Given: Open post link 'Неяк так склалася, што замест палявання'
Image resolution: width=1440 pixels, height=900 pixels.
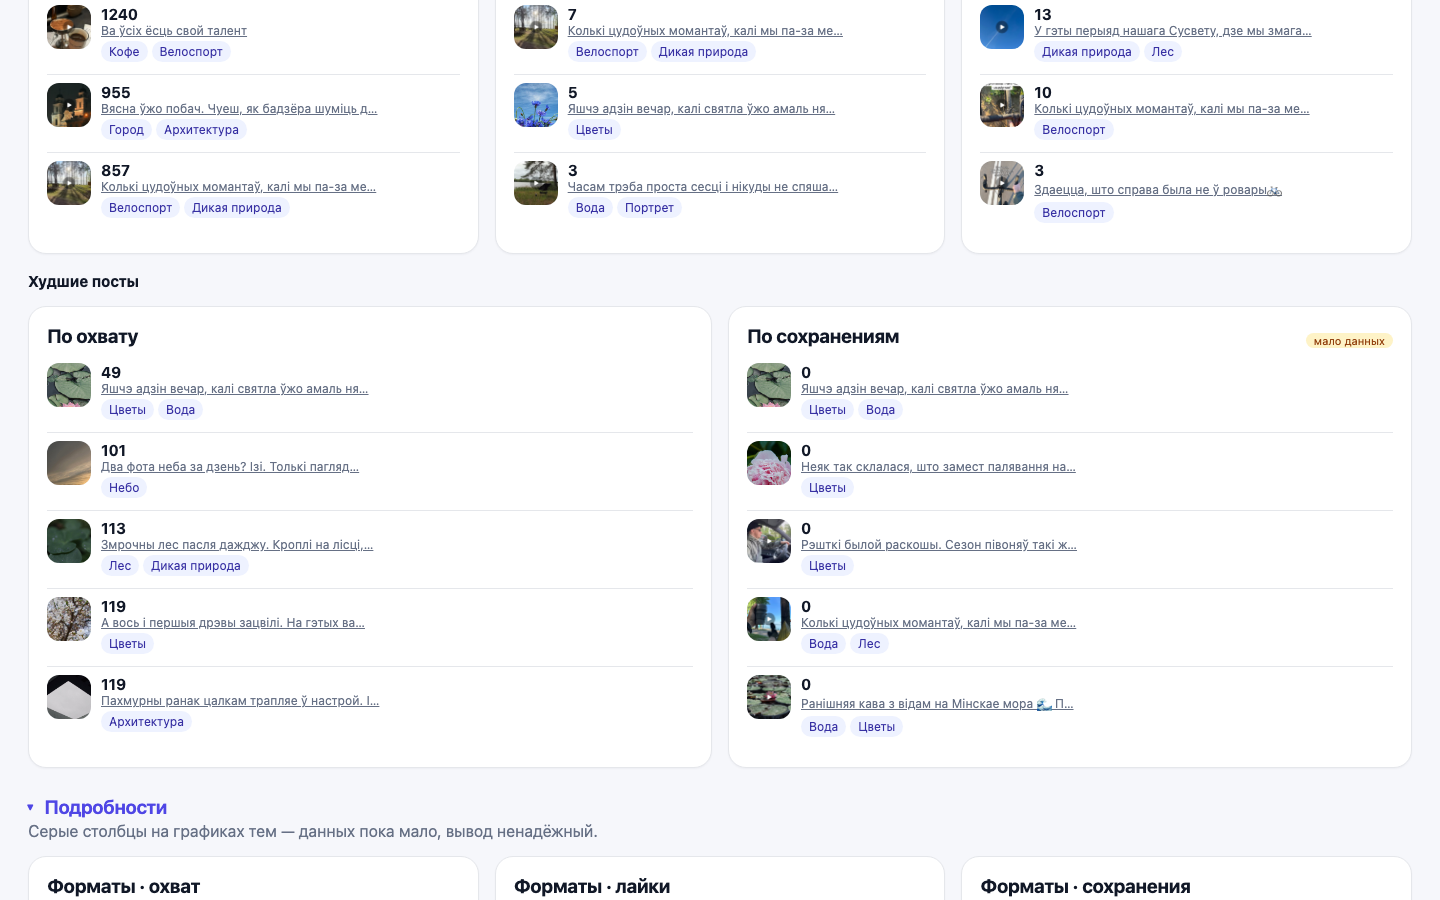Looking at the screenshot, I should click(938, 467).
